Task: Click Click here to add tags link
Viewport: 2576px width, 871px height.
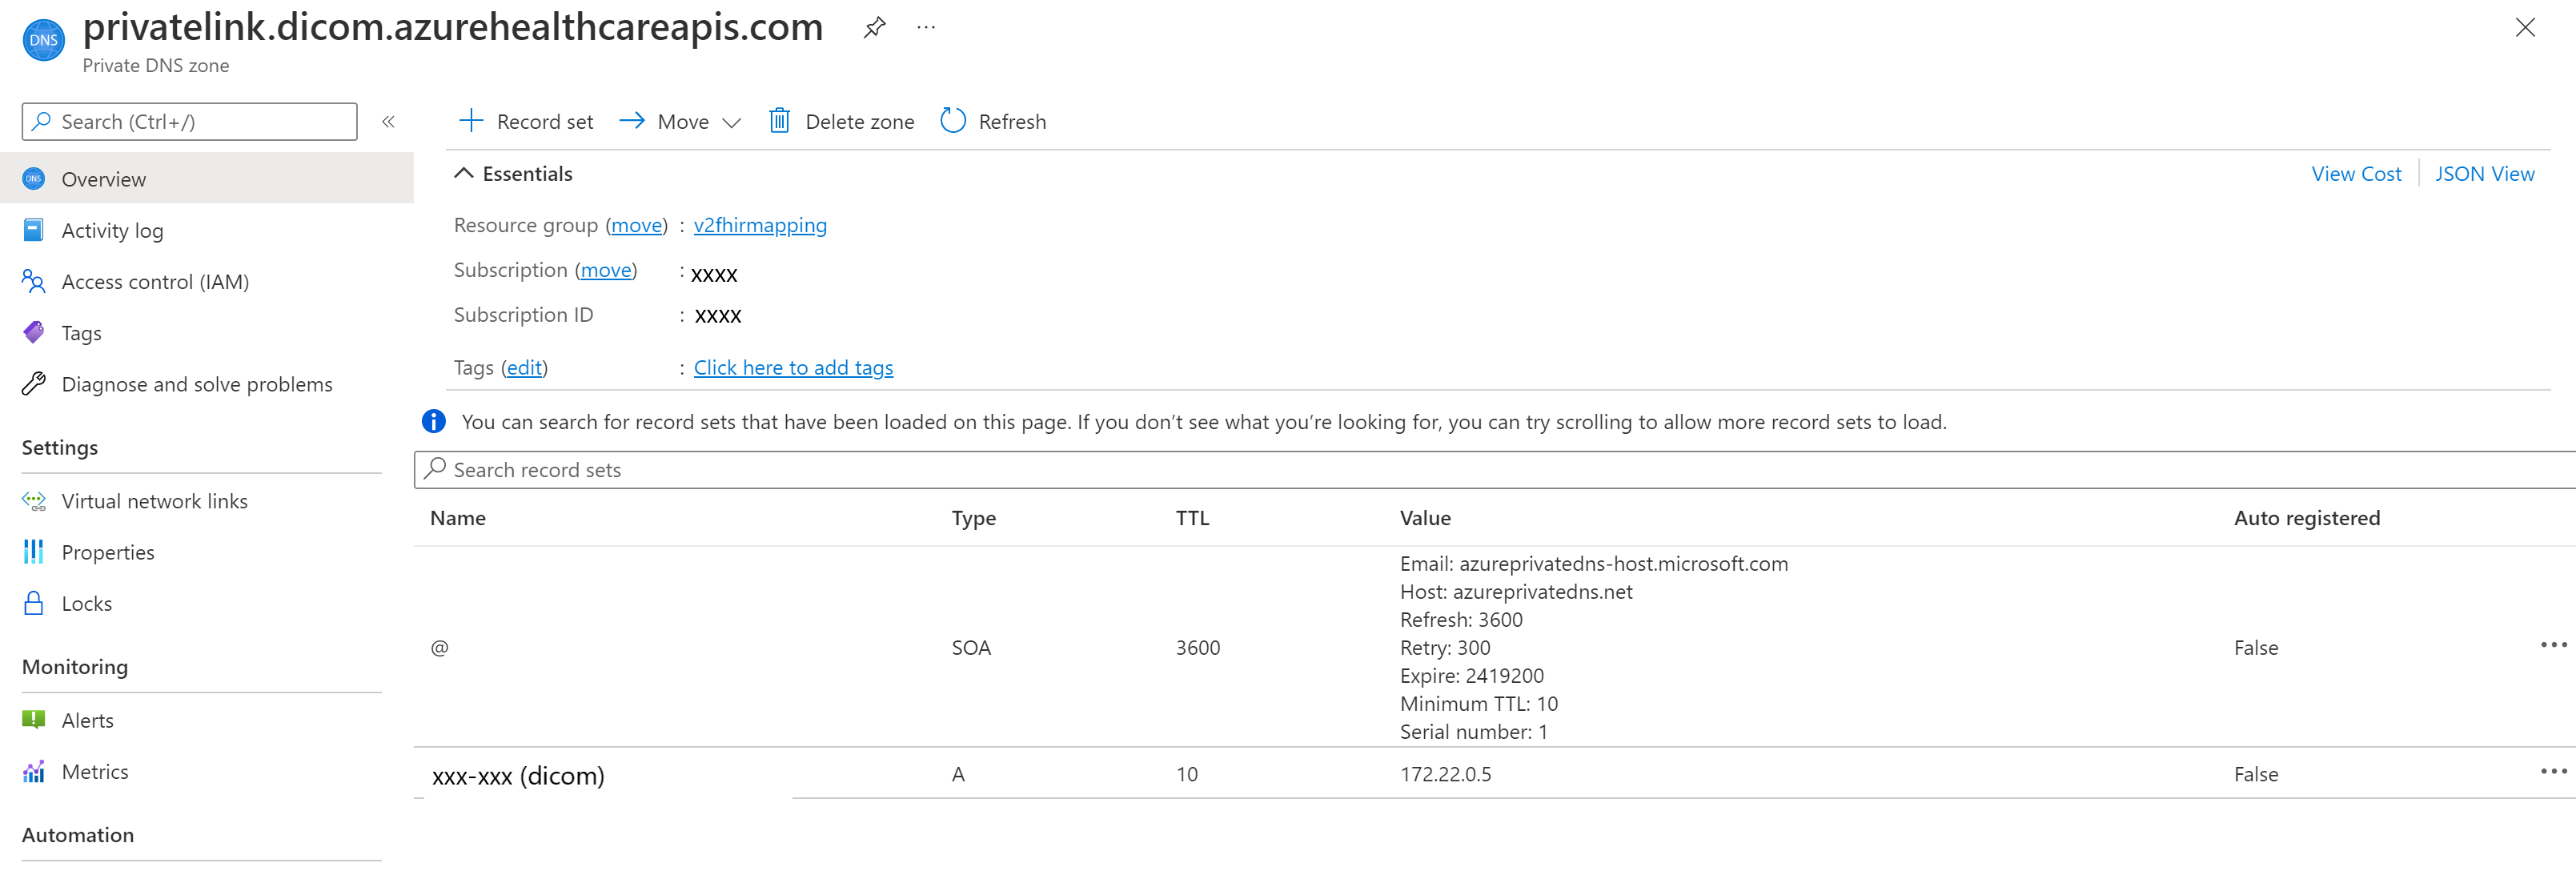Action: coord(792,367)
